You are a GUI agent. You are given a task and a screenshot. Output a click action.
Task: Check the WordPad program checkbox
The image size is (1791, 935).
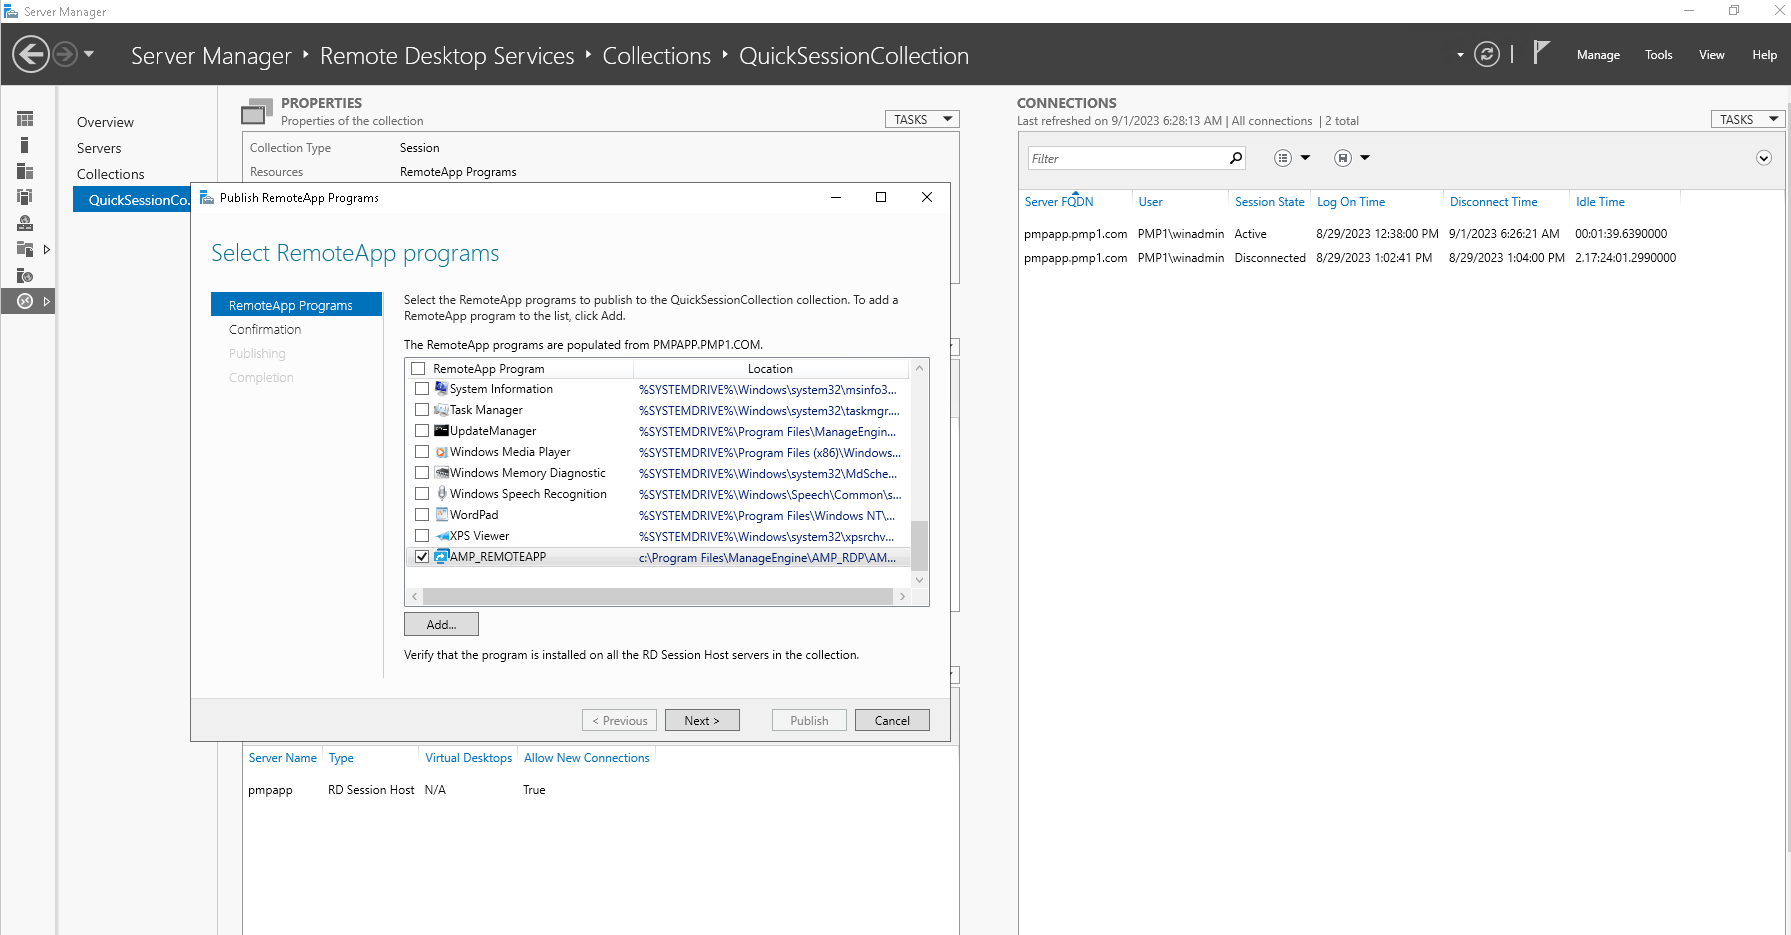point(422,515)
